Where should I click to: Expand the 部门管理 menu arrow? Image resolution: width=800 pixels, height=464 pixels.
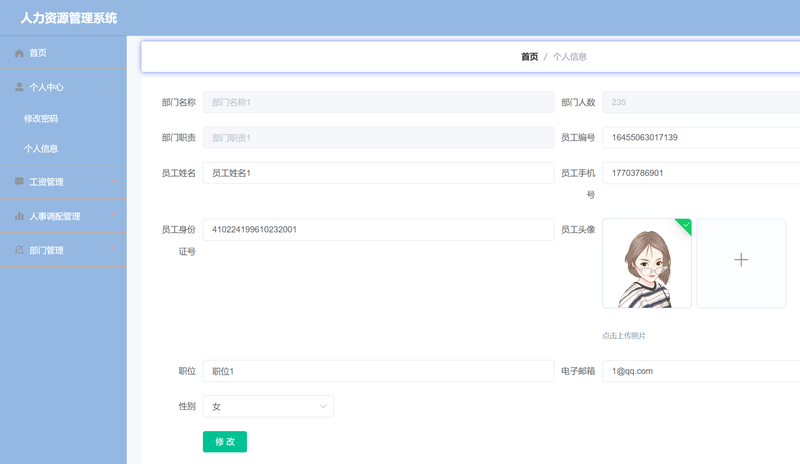tap(113, 250)
